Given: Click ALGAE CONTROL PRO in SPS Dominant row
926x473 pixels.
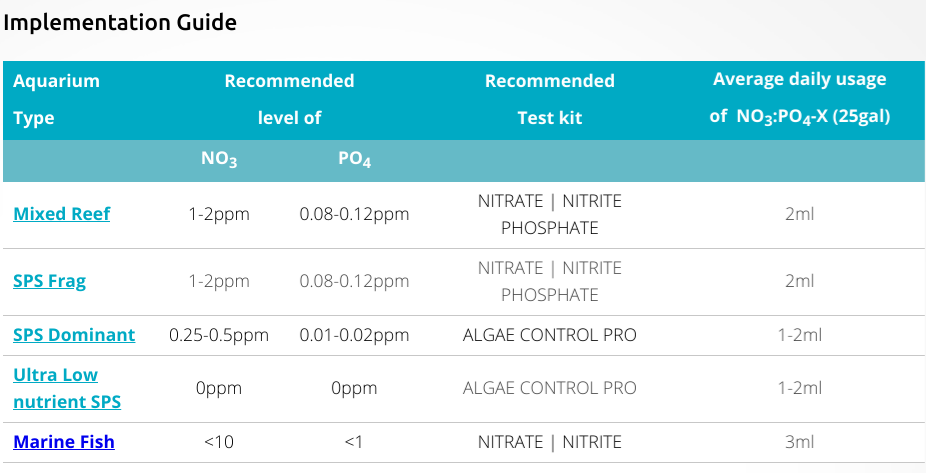Looking at the screenshot, I should [x=550, y=335].
